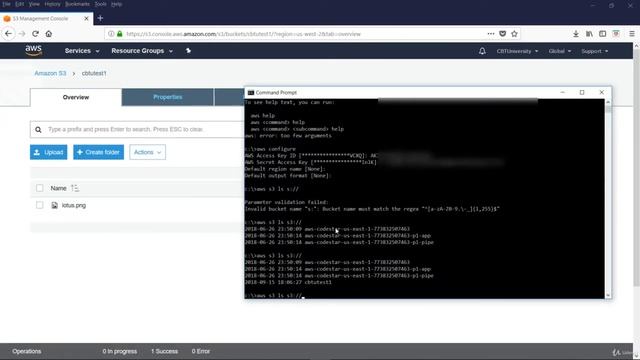Open the Firefox hamburger menu
The height and width of the screenshot is (360, 640).
[x=631, y=34]
